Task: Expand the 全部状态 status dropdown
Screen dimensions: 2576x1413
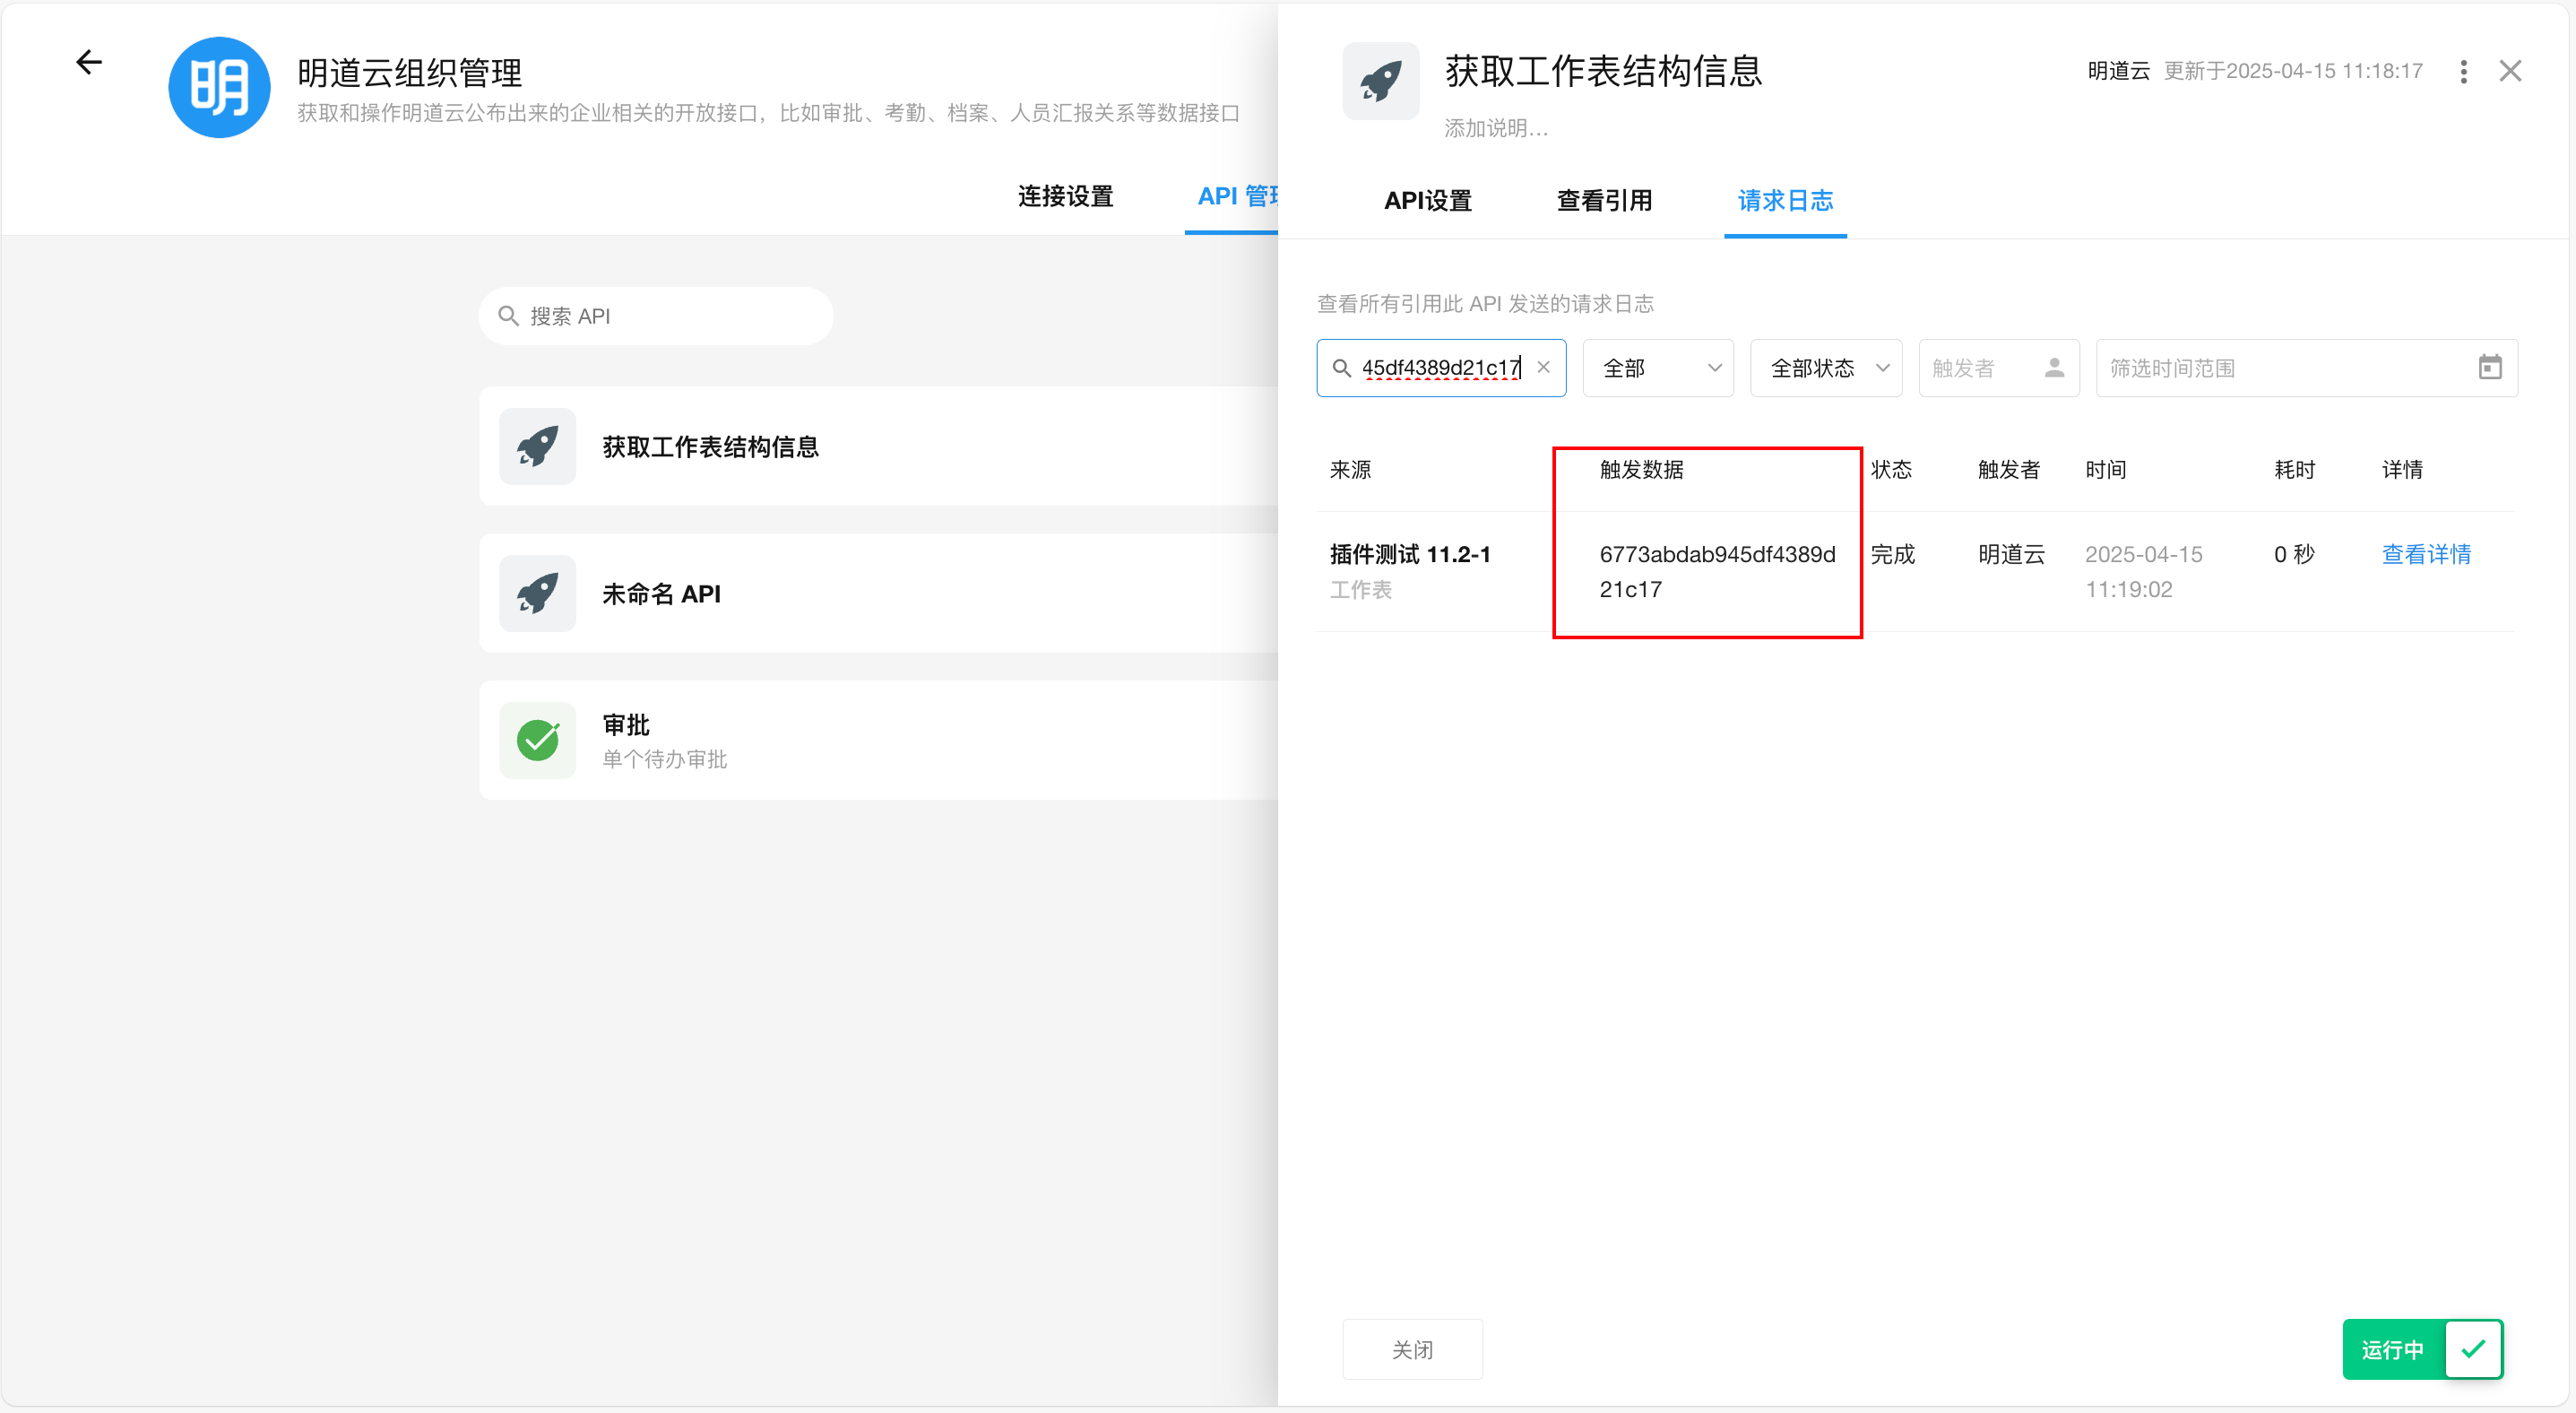Action: (1826, 368)
